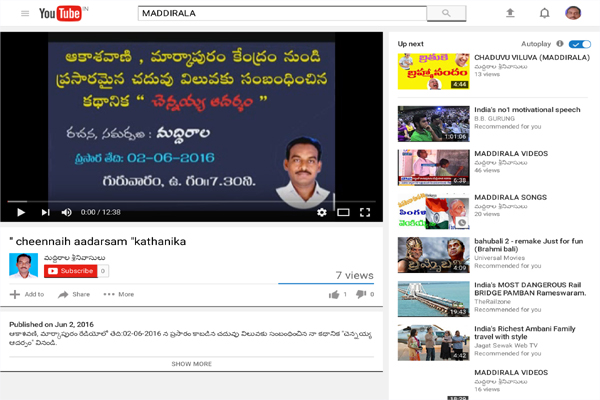Open video settings gear
Screen dimensions: 600x400
(322, 212)
